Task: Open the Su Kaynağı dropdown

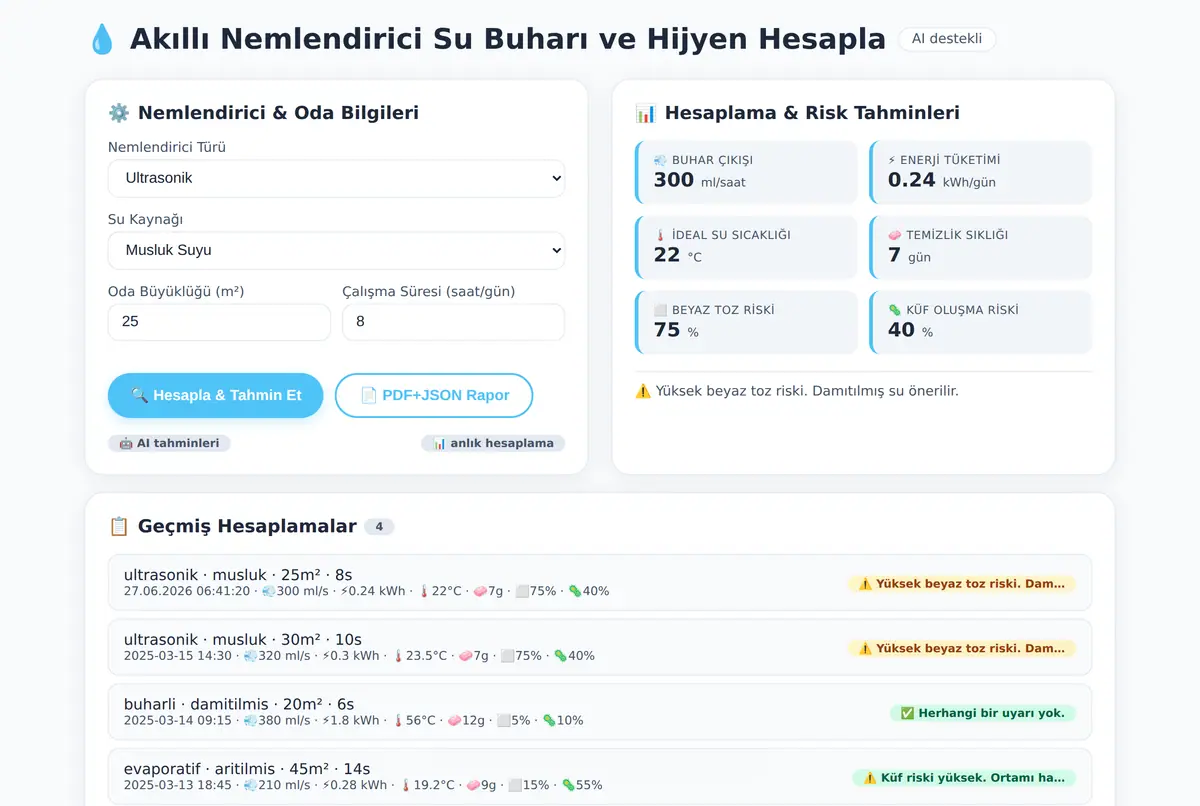Action: [336, 250]
